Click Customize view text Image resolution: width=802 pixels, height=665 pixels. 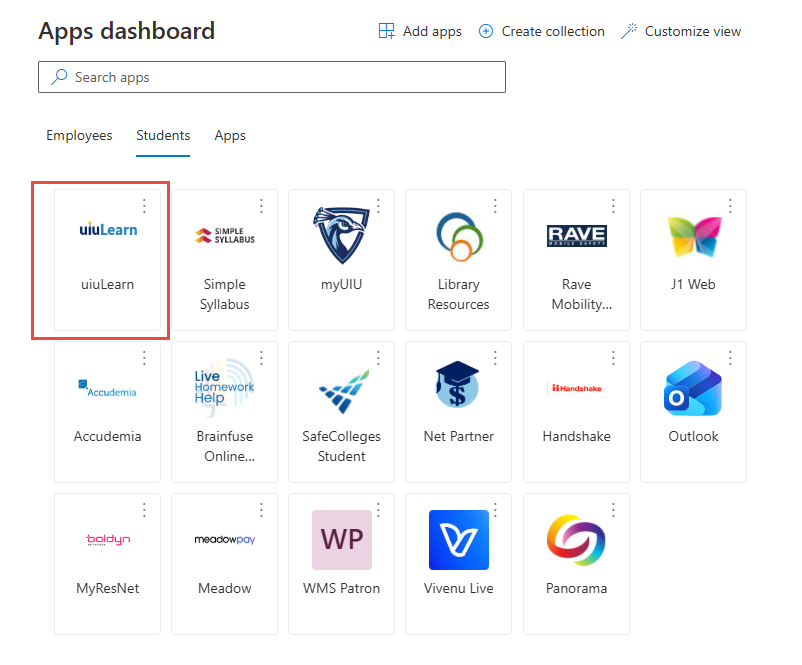693,31
